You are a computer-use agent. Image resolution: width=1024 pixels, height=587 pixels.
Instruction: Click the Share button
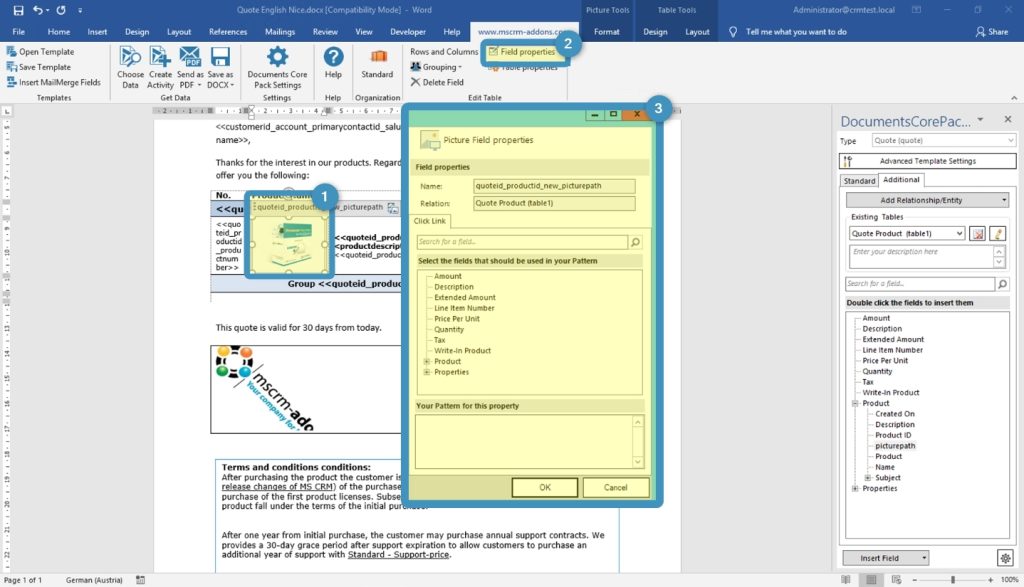pyautogui.click(x=991, y=31)
